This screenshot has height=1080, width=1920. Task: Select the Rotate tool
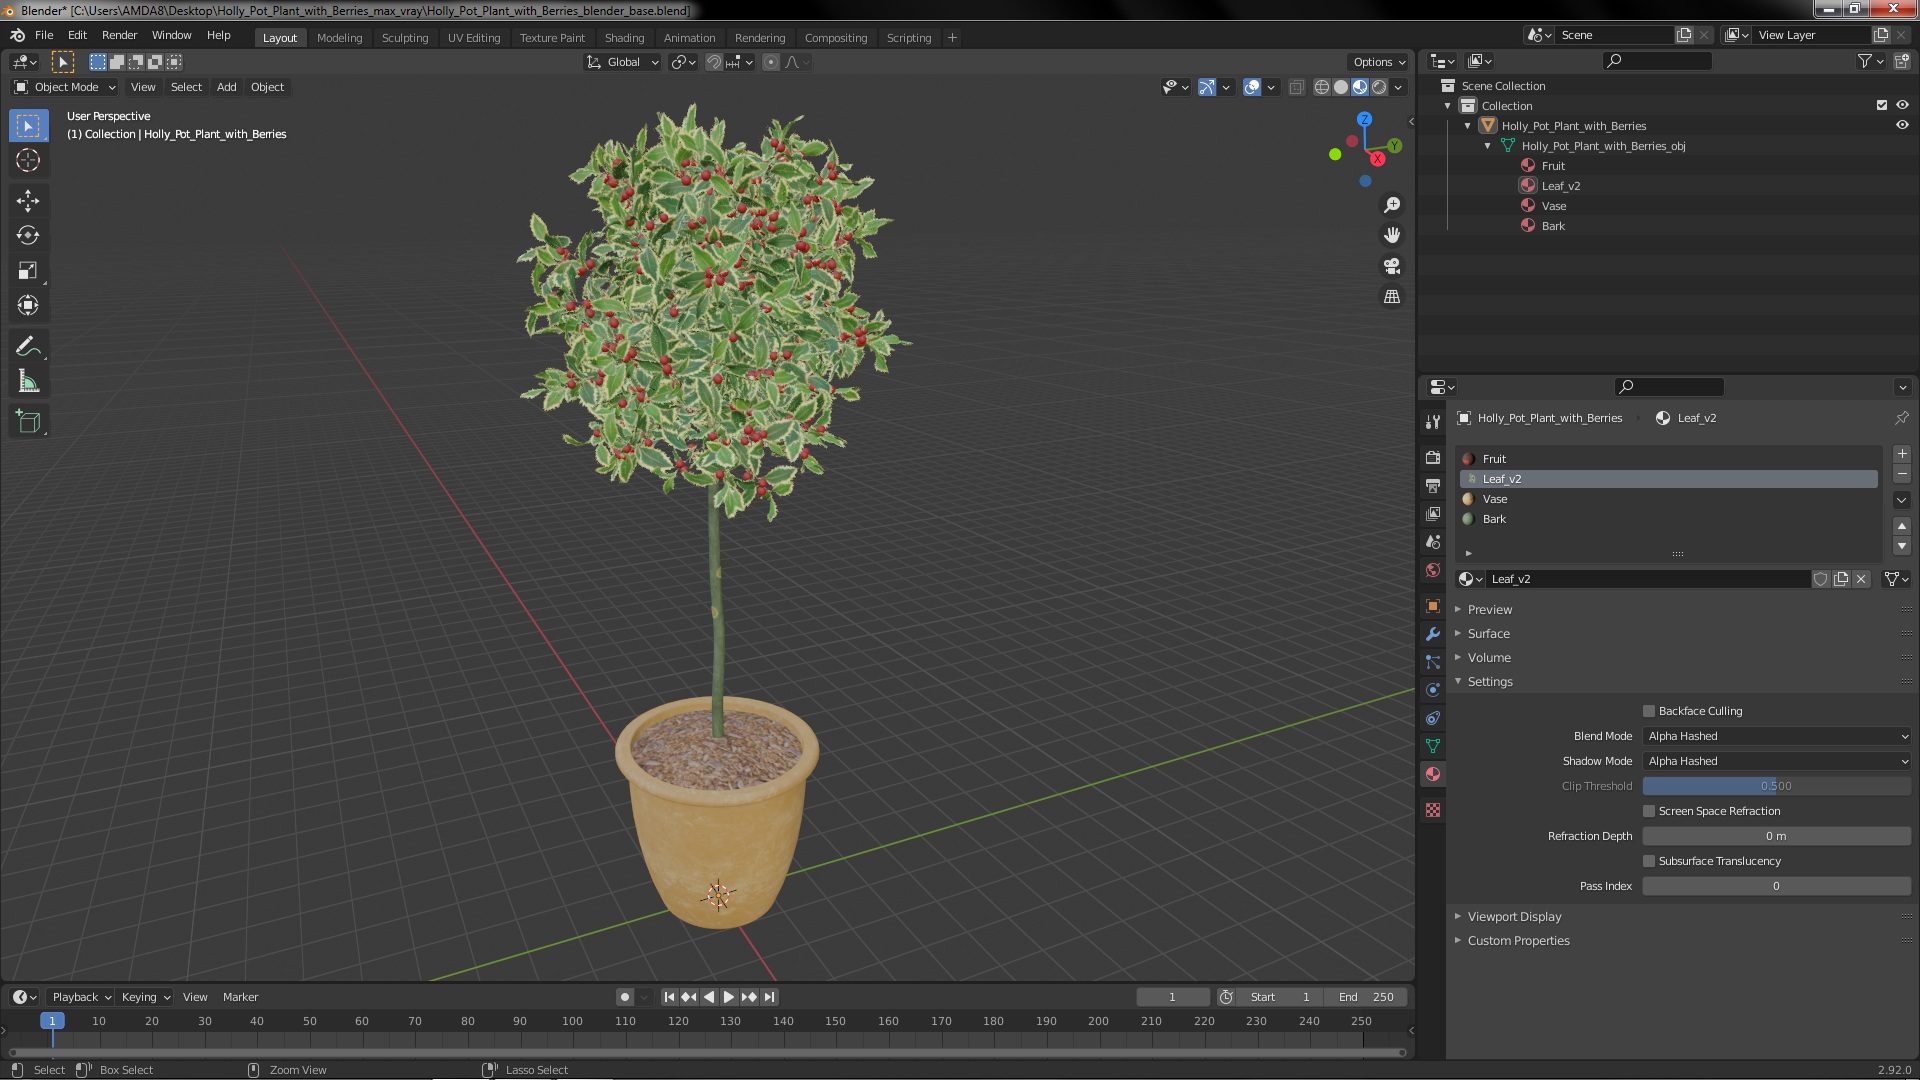[28, 236]
